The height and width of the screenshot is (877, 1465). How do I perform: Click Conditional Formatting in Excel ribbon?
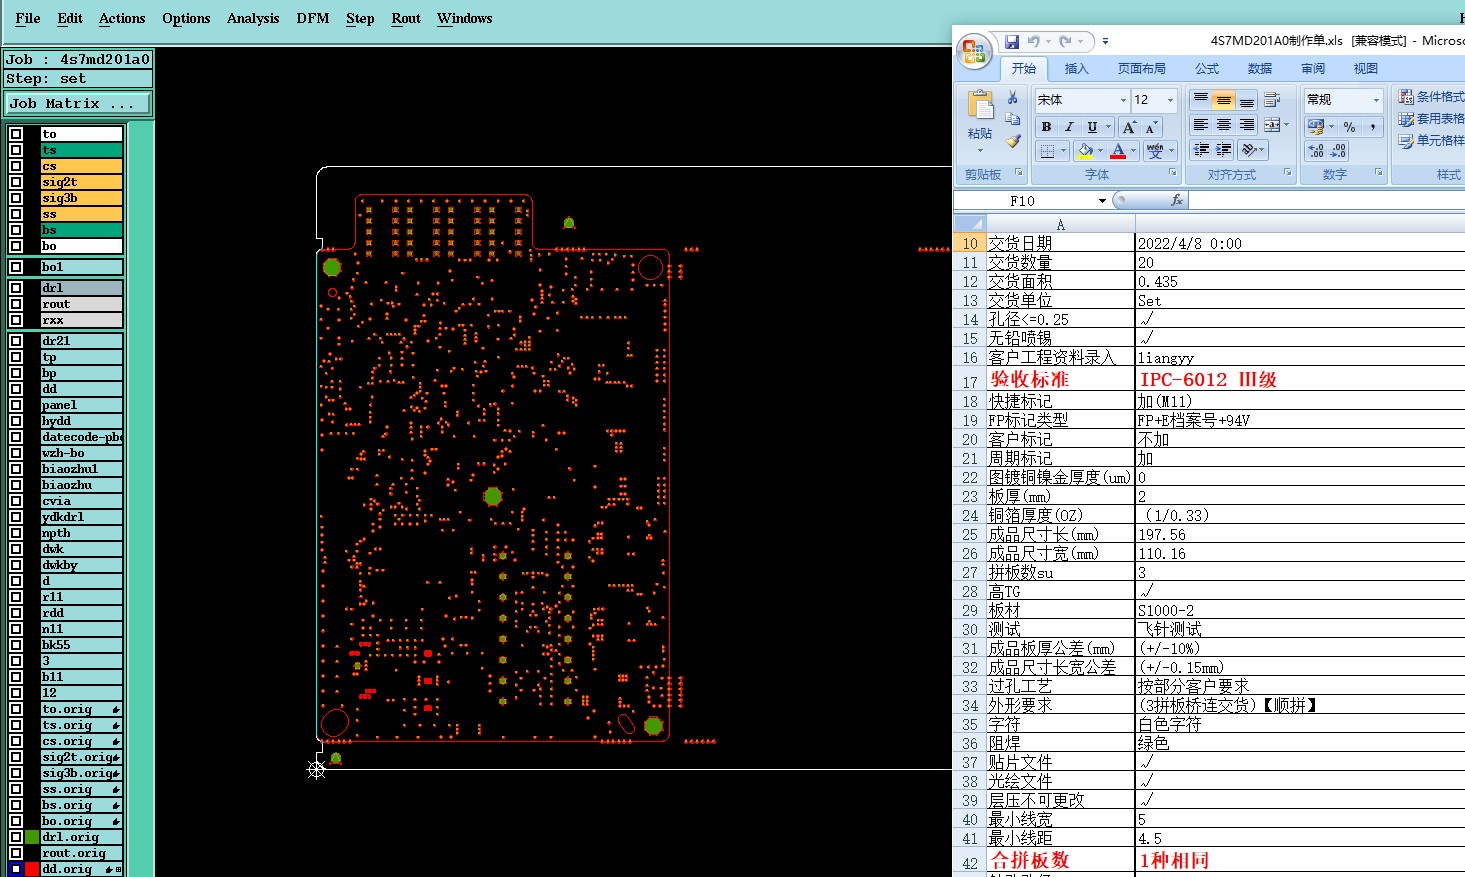[1431, 96]
